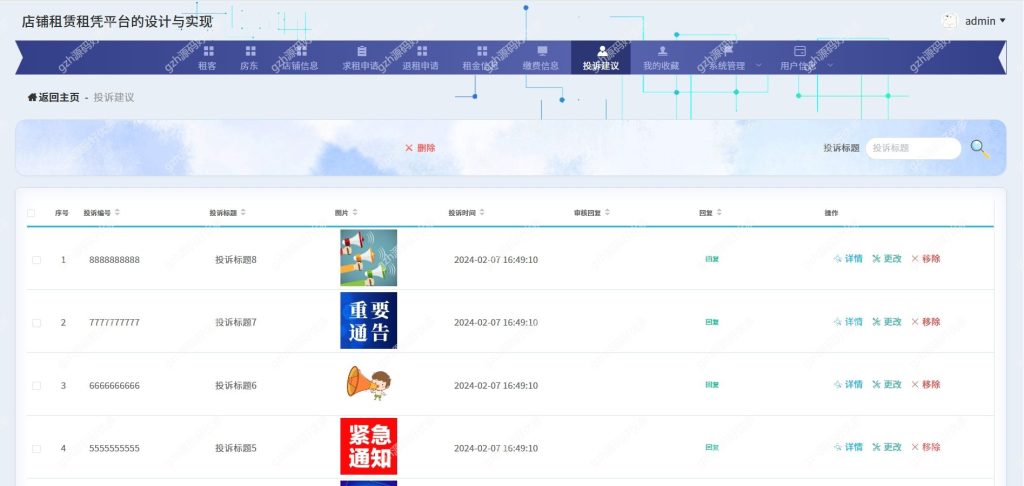
Task: Tick the checkbox for 投诉标题6 row
Action: coord(37,386)
